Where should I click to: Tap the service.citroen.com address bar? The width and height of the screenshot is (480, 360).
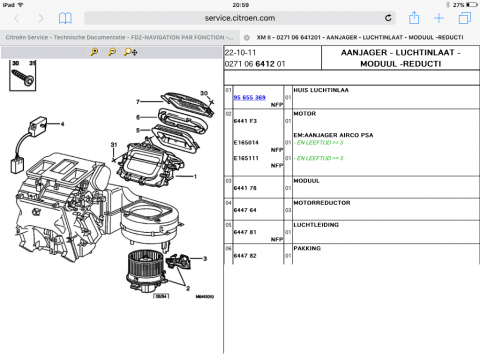click(240, 18)
